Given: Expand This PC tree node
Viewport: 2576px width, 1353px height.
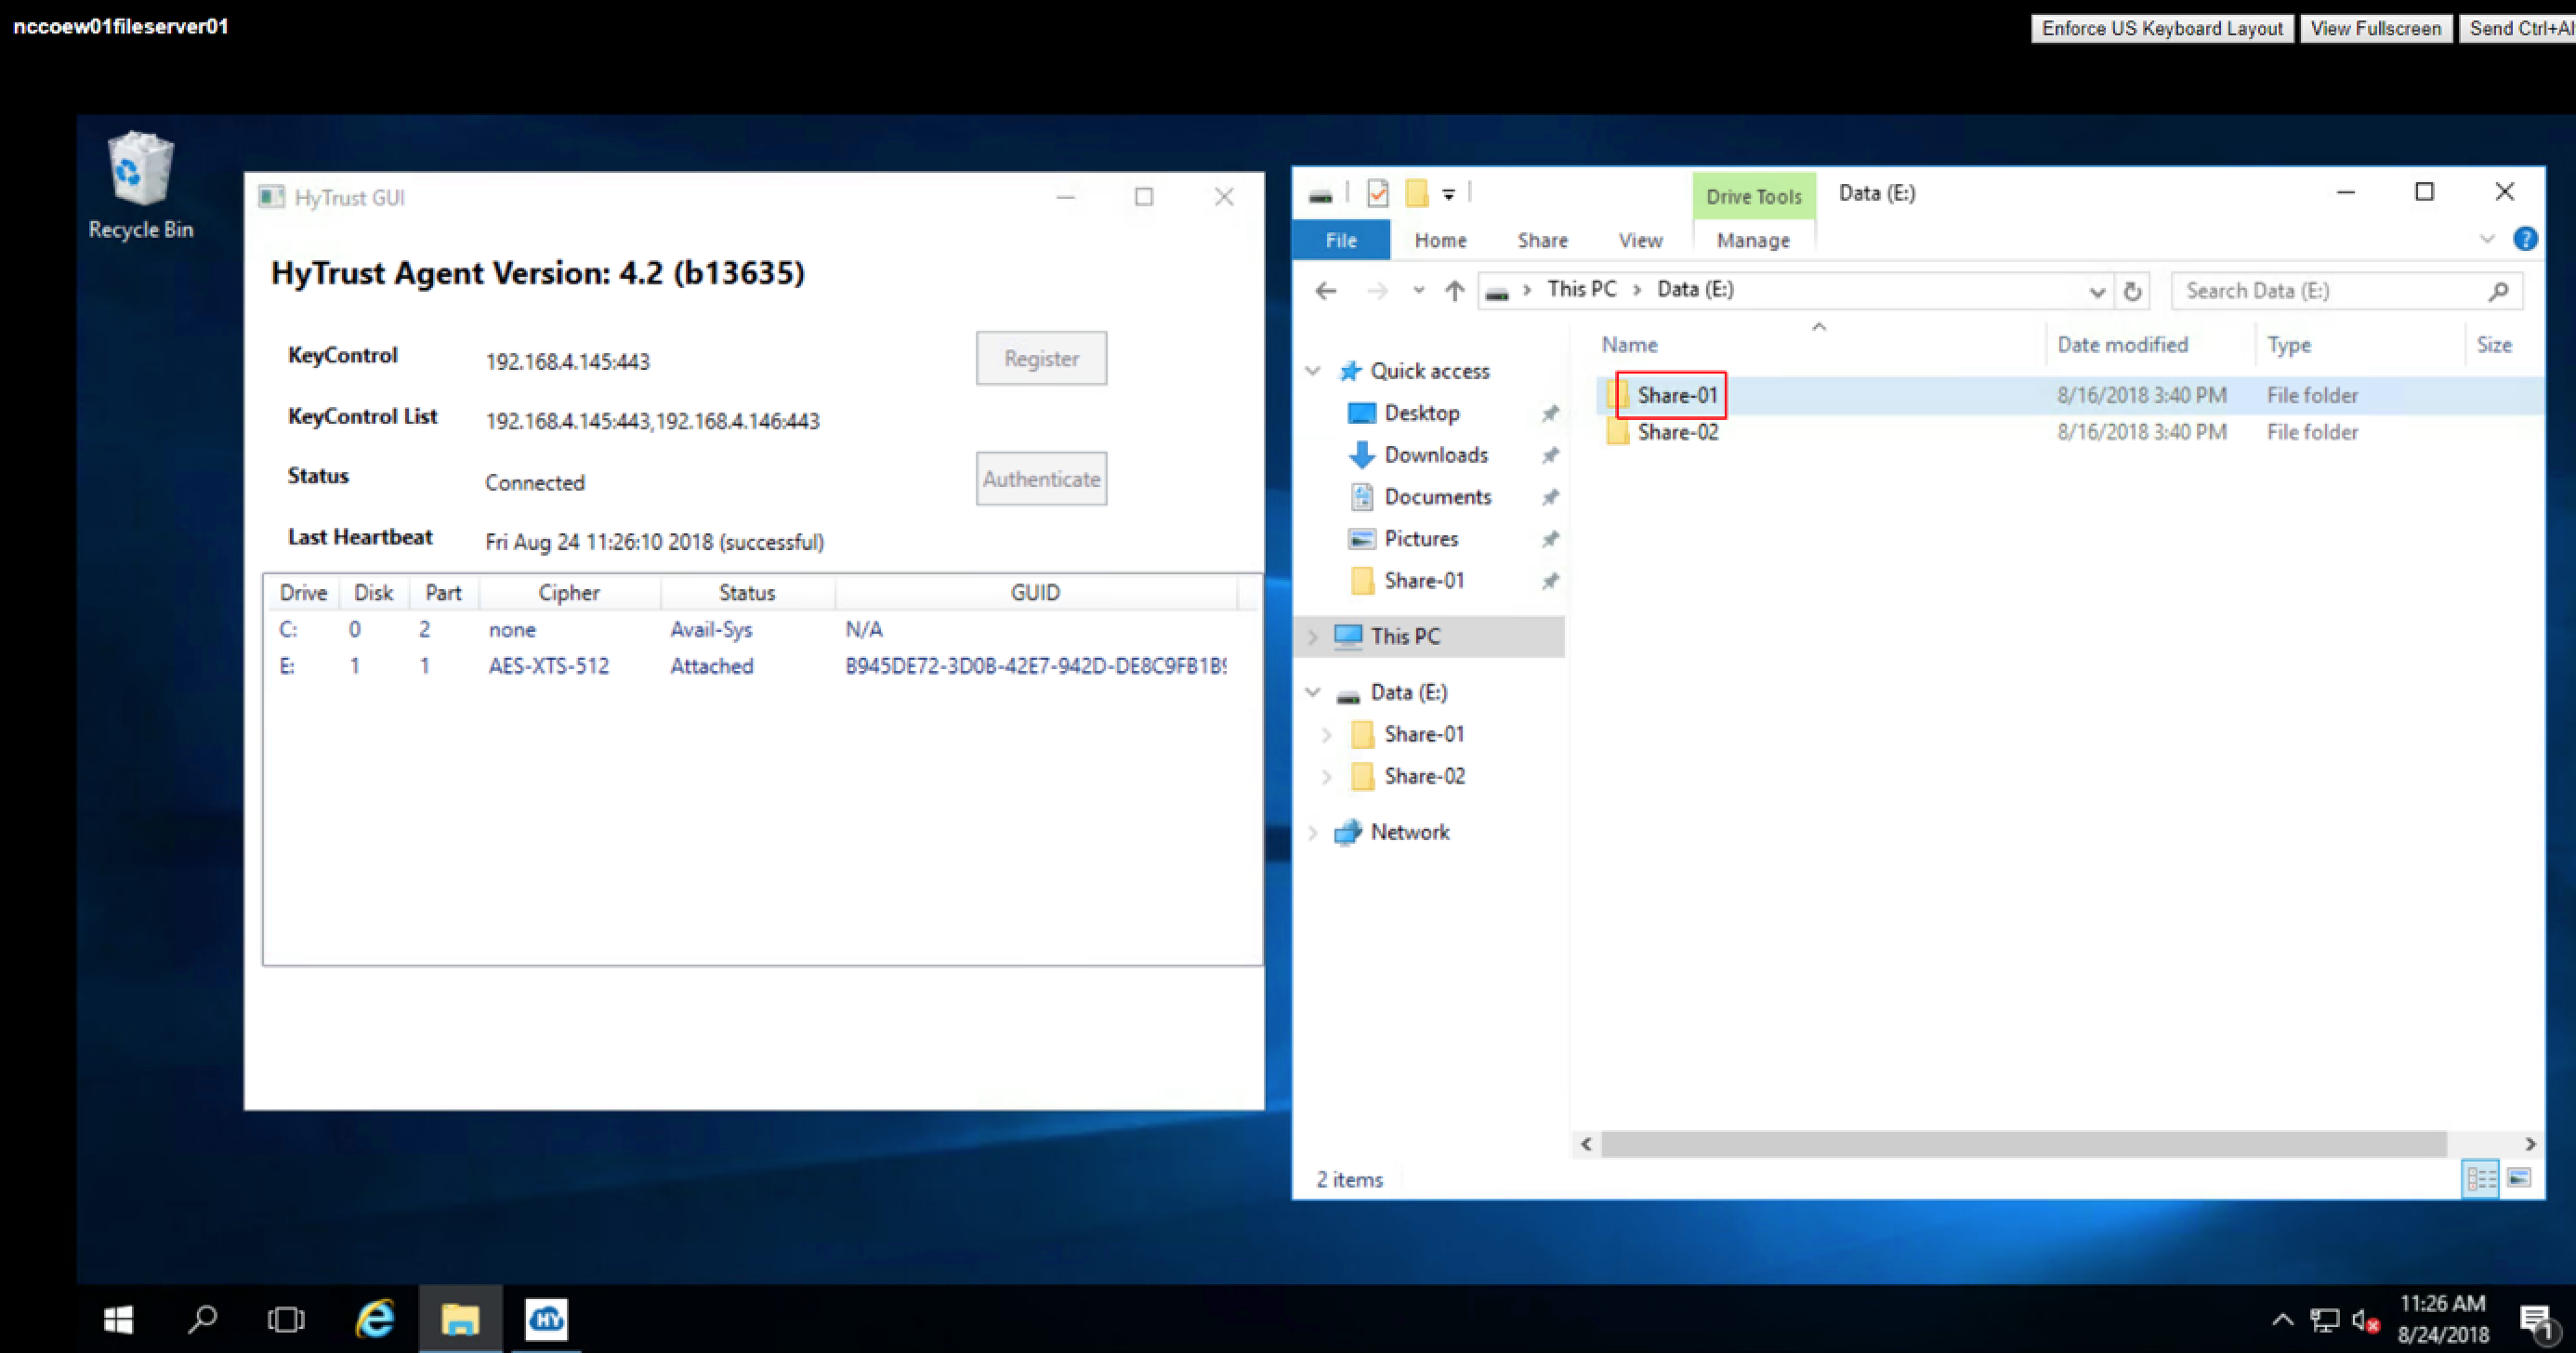Looking at the screenshot, I should (x=1313, y=636).
